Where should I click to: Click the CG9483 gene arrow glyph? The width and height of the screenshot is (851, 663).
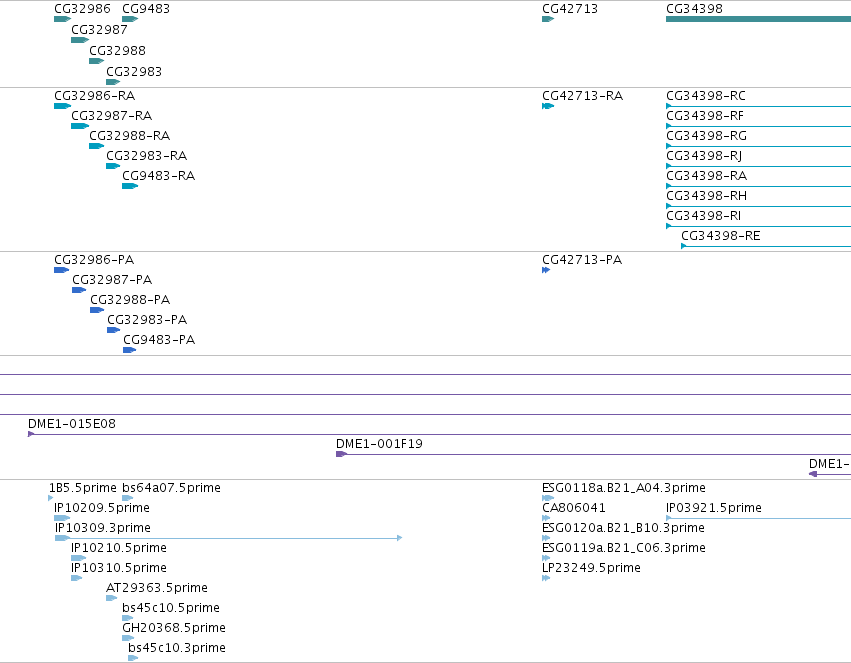click(x=130, y=19)
